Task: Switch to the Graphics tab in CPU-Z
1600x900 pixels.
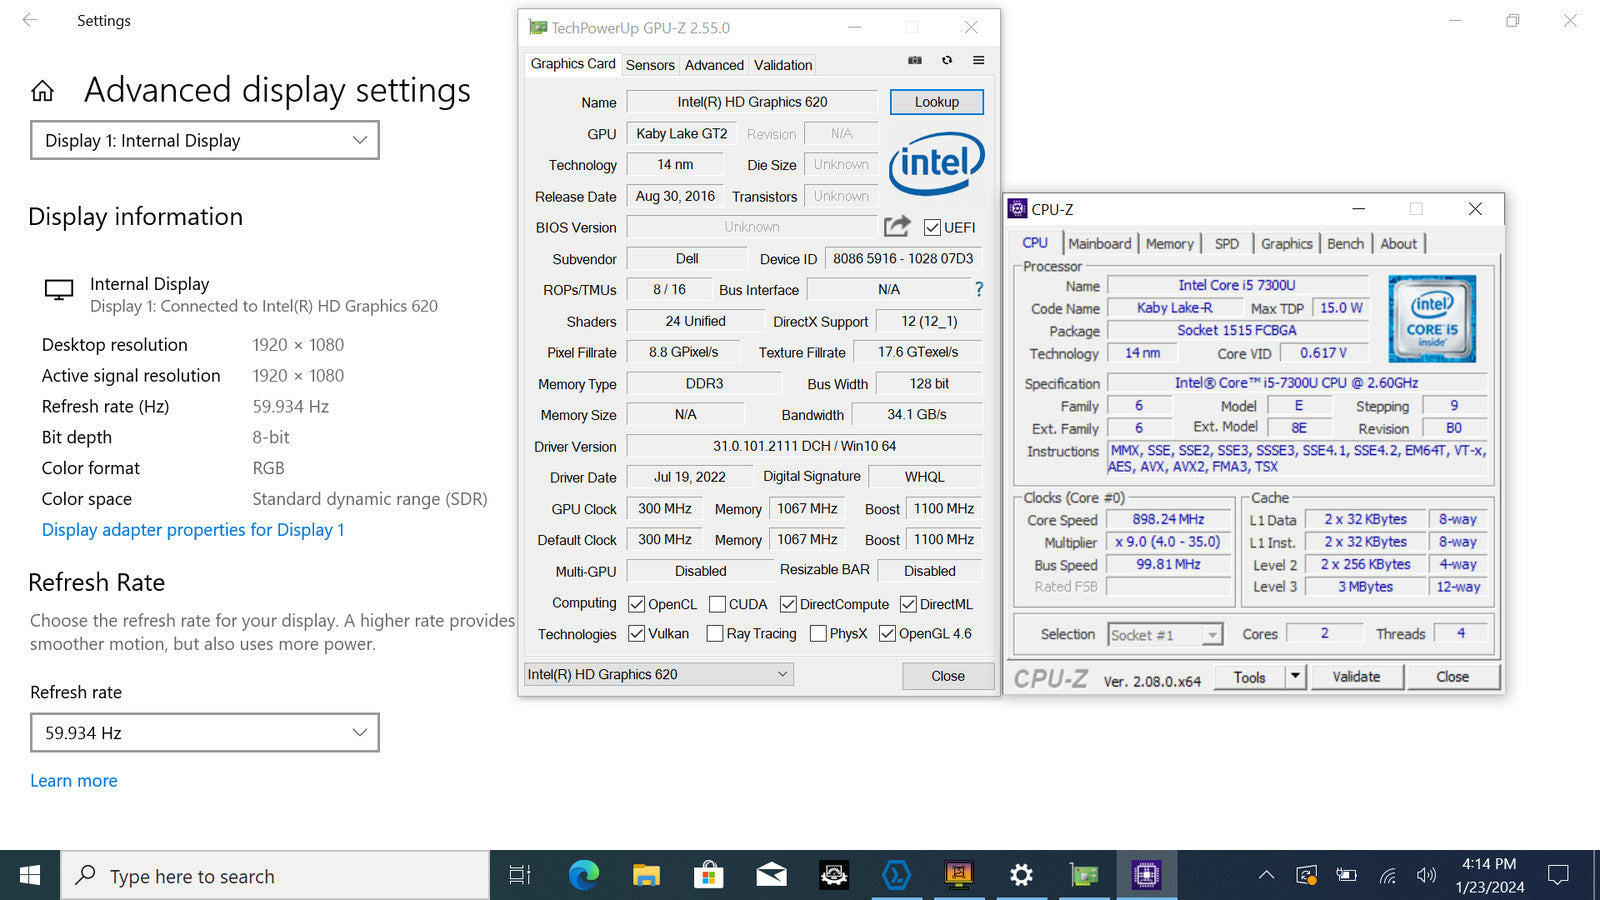Action: point(1286,243)
